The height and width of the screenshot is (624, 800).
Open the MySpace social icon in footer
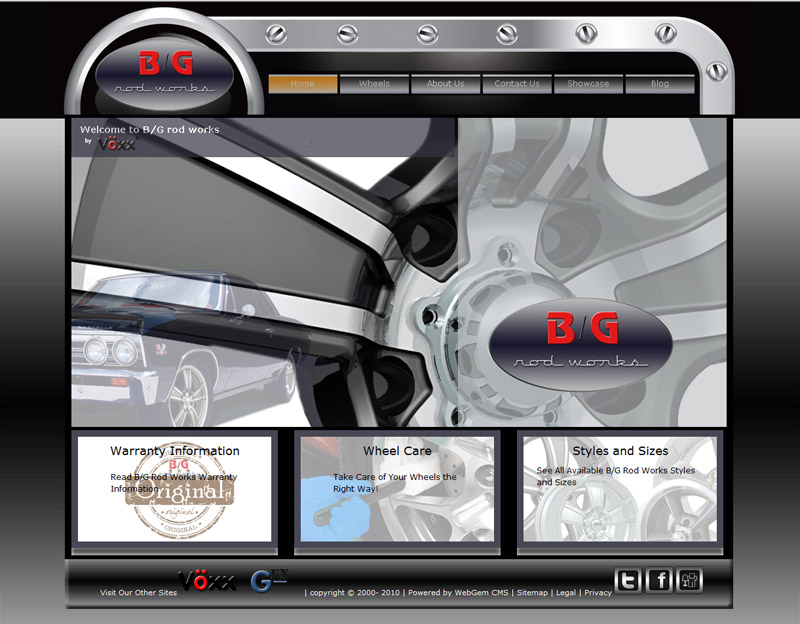689,580
